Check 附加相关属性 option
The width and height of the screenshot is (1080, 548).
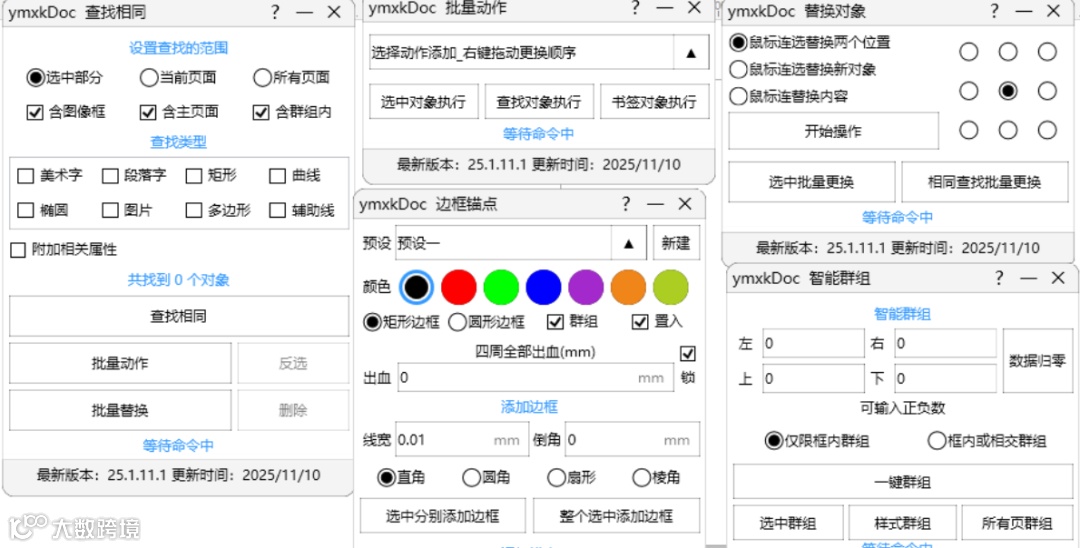(63, 250)
